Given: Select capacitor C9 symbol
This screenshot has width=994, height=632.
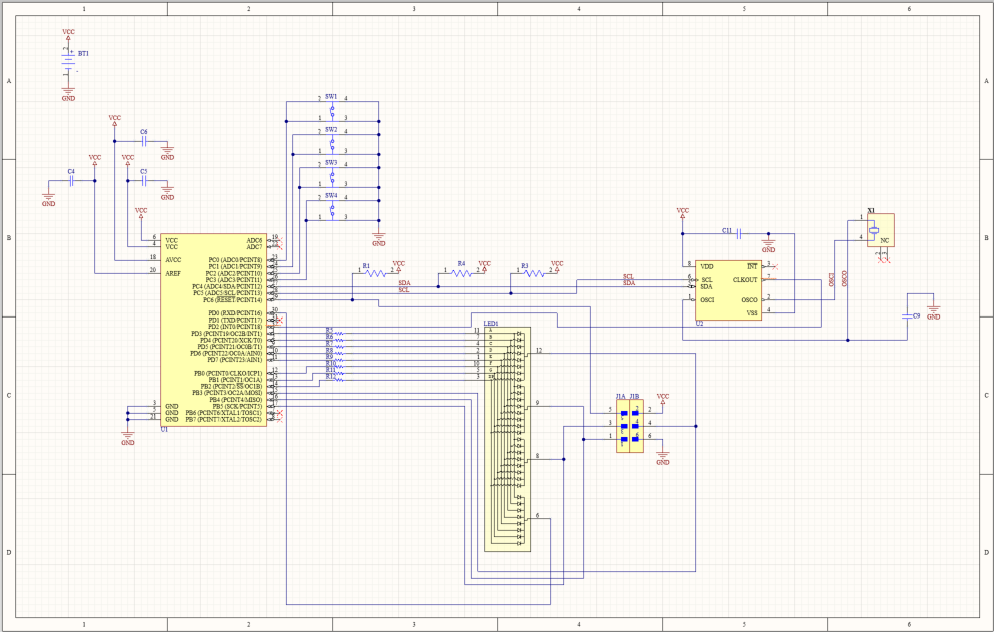Looking at the screenshot, I should coord(908,316).
